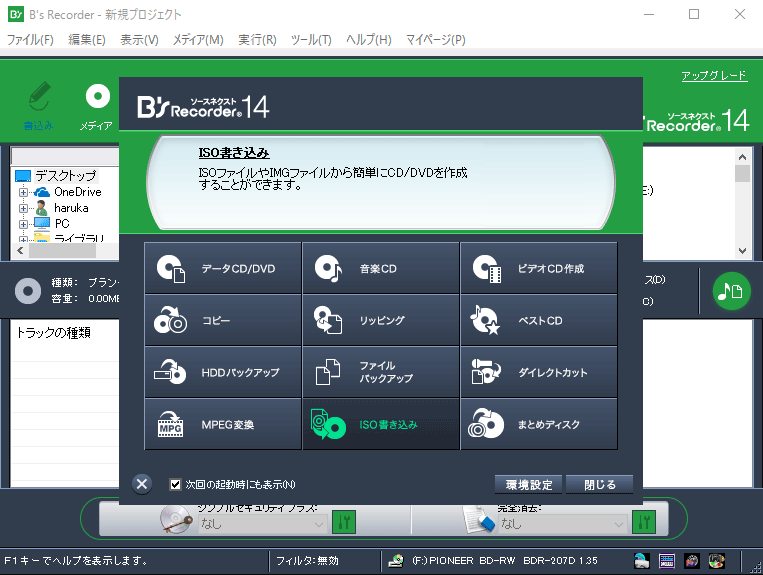
Task: Select the haruka user folder
Action: (71, 208)
